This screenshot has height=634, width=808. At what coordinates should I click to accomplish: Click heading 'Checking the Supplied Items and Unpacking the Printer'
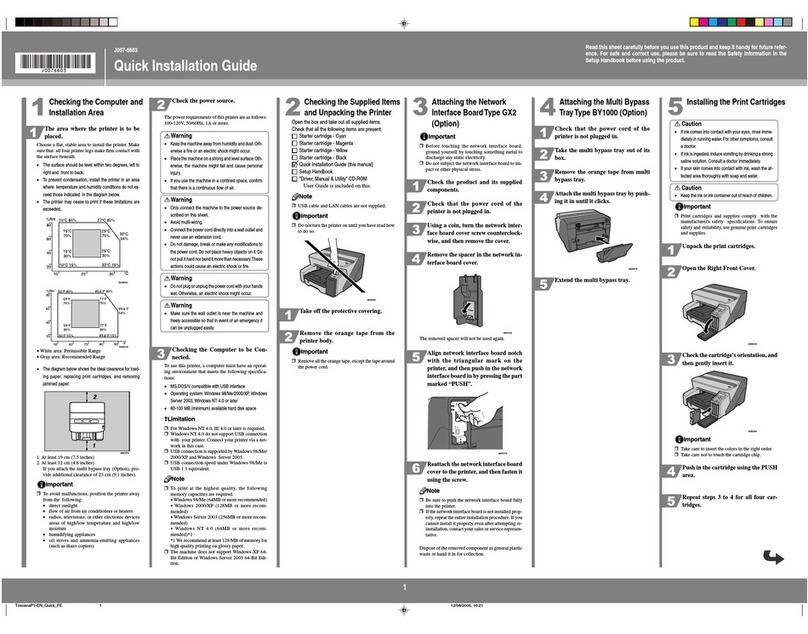tap(352, 107)
